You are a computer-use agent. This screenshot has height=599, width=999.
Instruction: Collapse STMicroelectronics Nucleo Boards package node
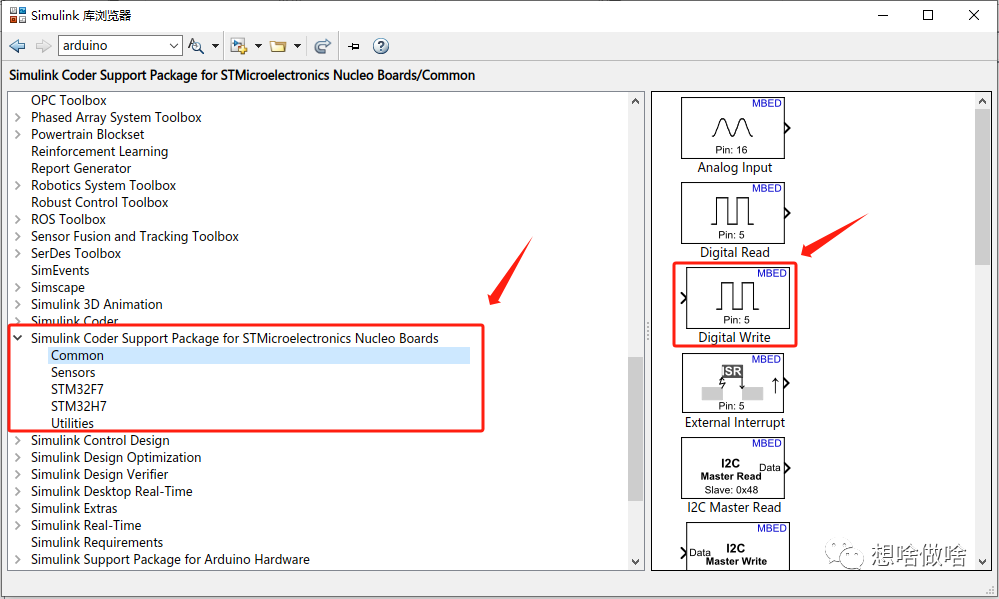tap(18, 338)
